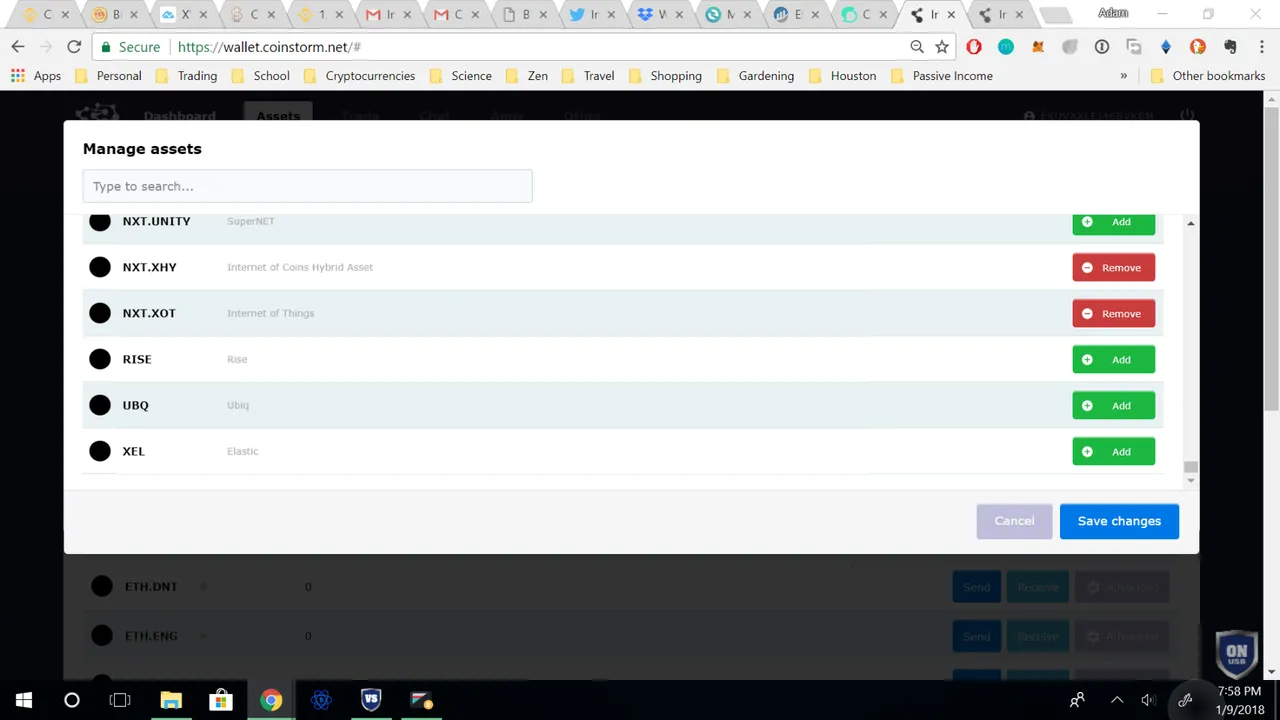Open the Trading bookmarks folder
Image resolution: width=1280 pixels, height=720 pixels.
[186, 76]
